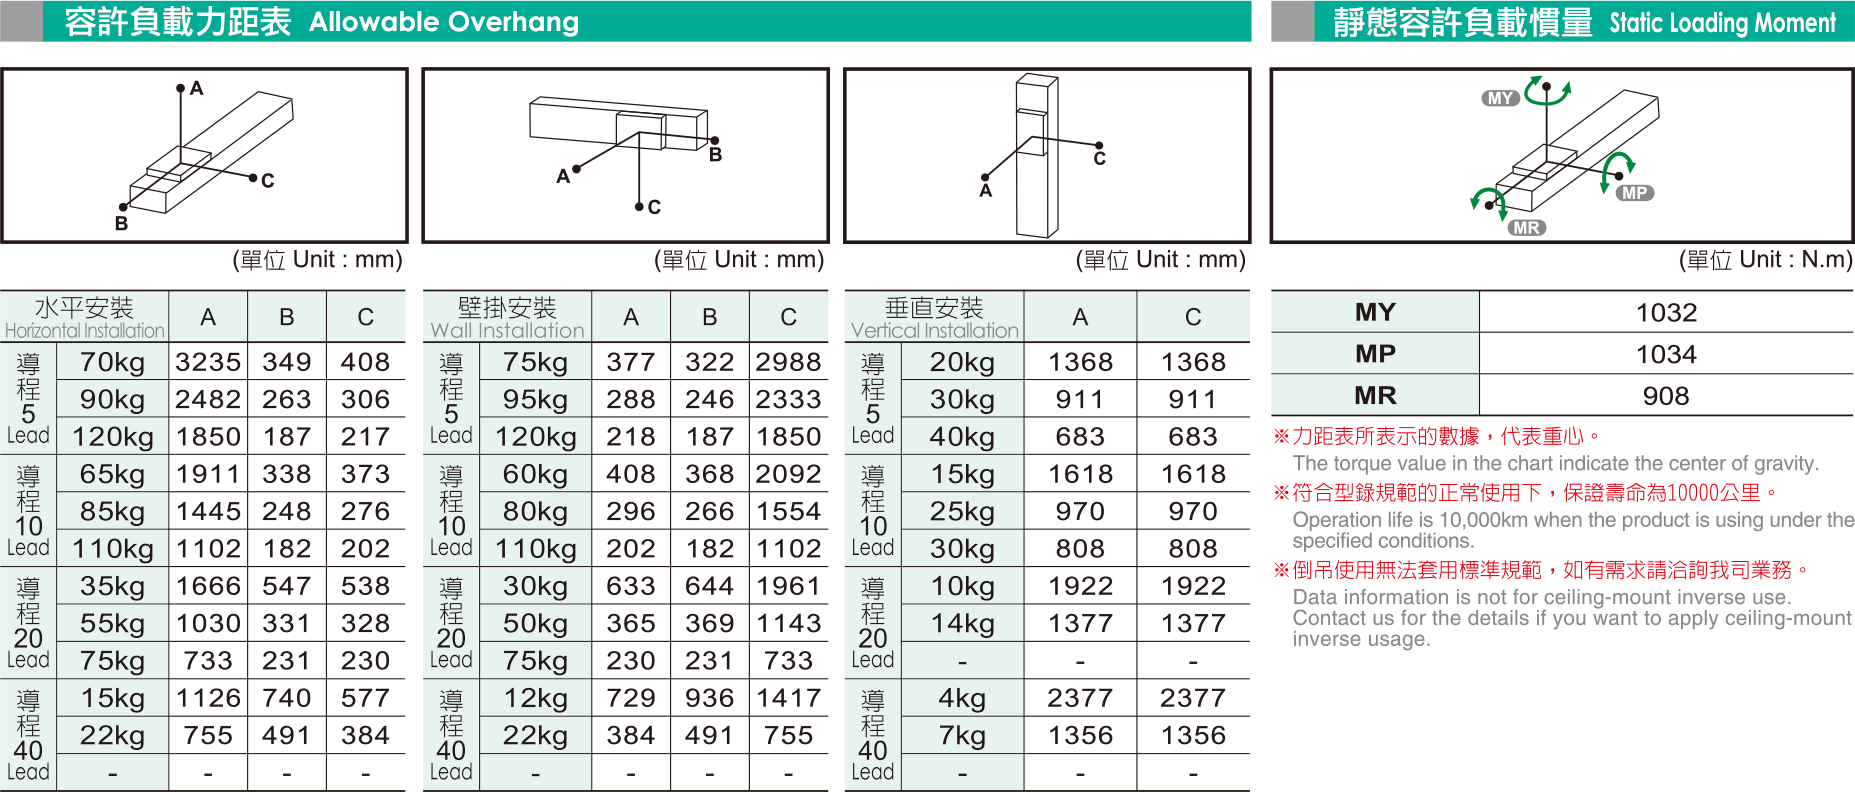
Task: Click point C in wall installation diagram
Action: click(x=639, y=206)
